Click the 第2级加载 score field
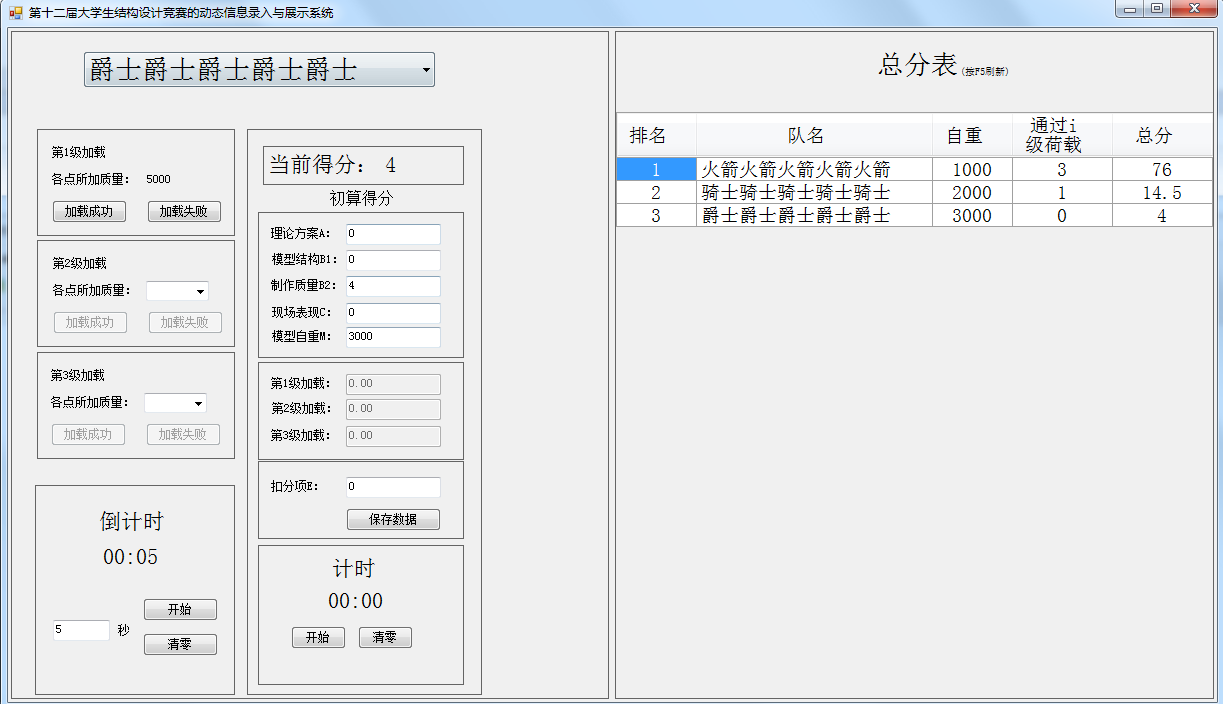 pyautogui.click(x=393, y=409)
